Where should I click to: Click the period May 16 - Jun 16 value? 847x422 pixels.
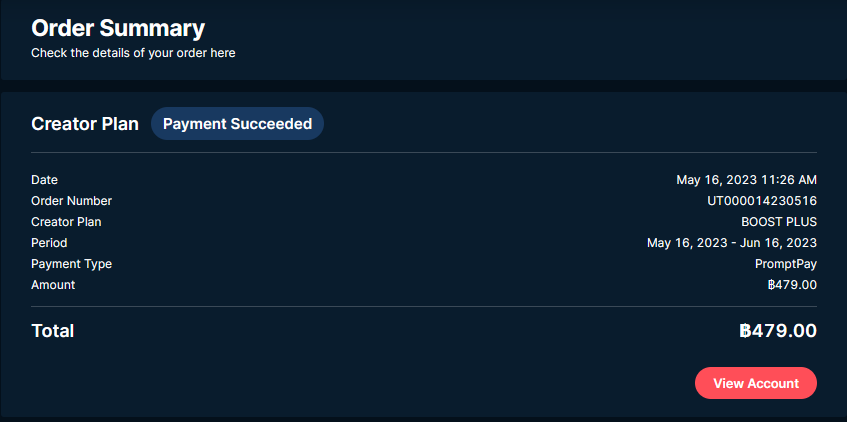[732, 243]
